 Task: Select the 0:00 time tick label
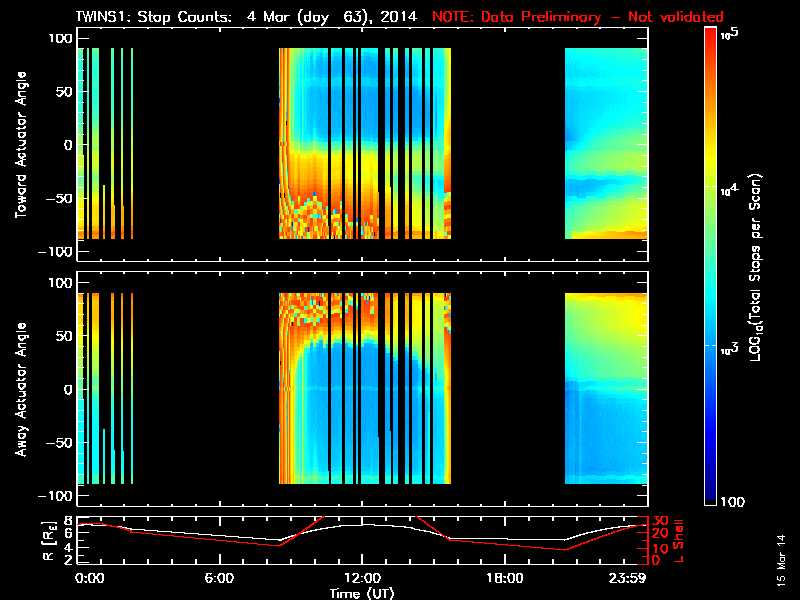coord(89,579)
